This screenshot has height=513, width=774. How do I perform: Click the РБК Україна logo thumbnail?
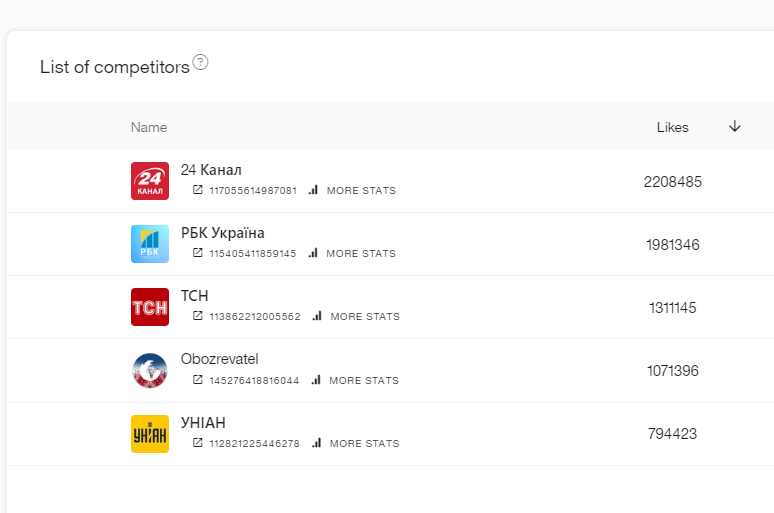pos(150,244)
